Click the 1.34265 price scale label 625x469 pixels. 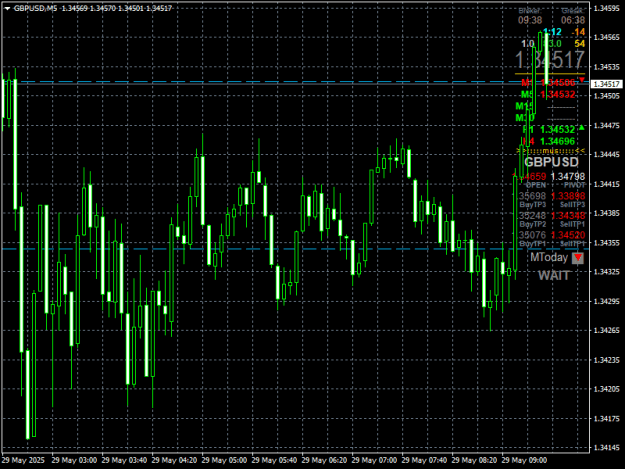pos(606,330)
